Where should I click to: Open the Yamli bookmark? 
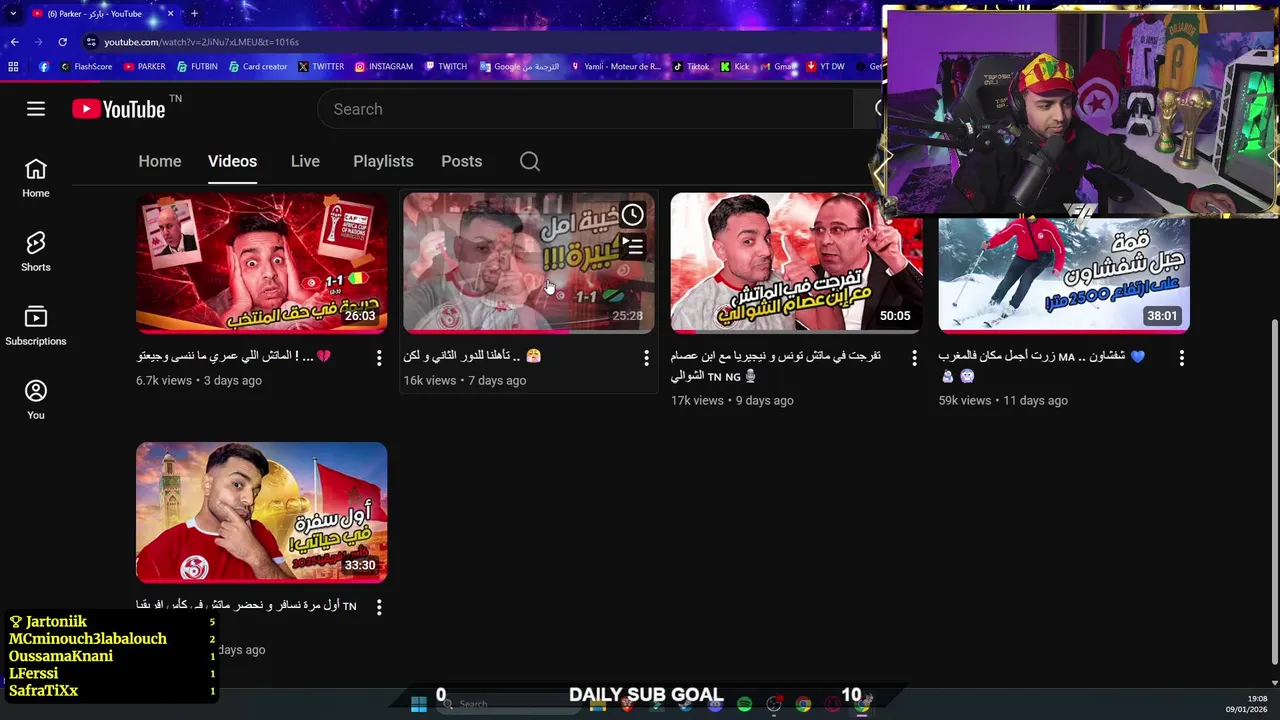point(615,67)
